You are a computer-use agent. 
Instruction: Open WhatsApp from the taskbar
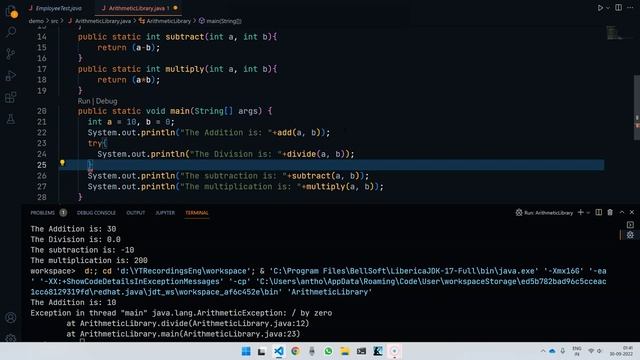(329, 351)
